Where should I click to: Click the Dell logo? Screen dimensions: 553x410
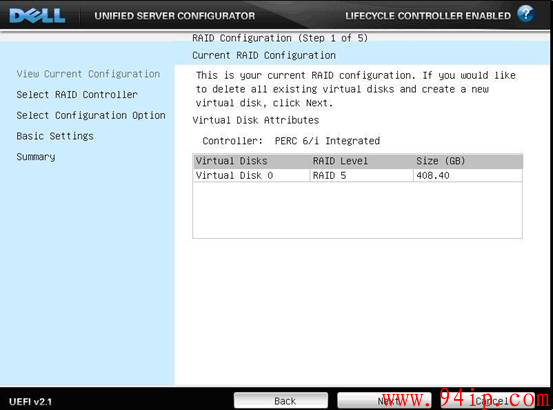37,16
